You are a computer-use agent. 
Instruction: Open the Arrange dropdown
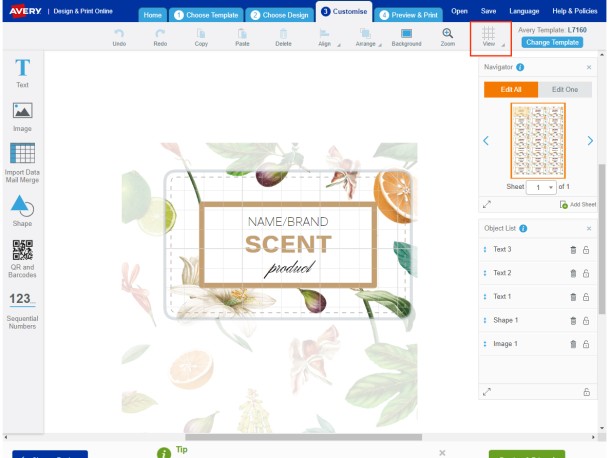click(x=368, y=37)
